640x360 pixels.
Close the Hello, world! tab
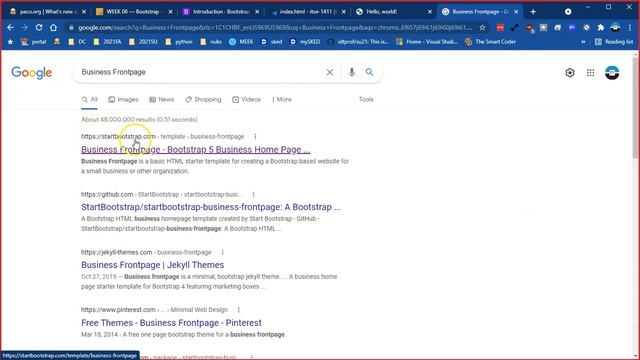(430, 12)
